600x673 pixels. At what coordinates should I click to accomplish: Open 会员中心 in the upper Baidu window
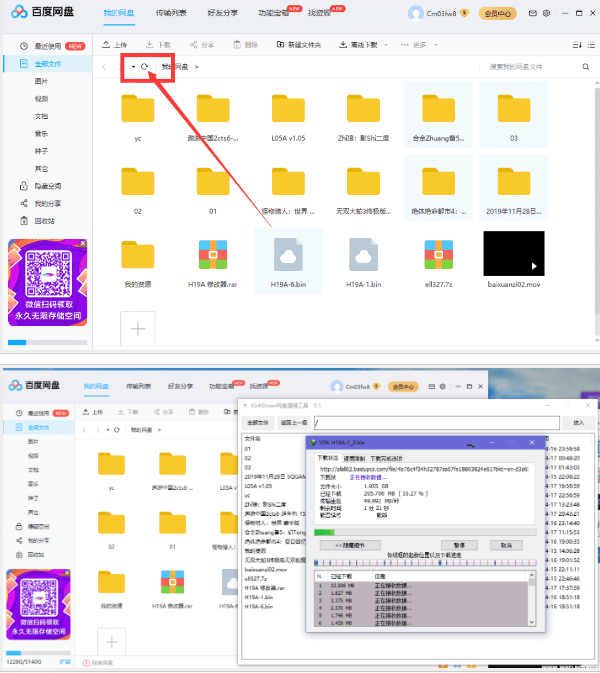(x=497, y=14)
